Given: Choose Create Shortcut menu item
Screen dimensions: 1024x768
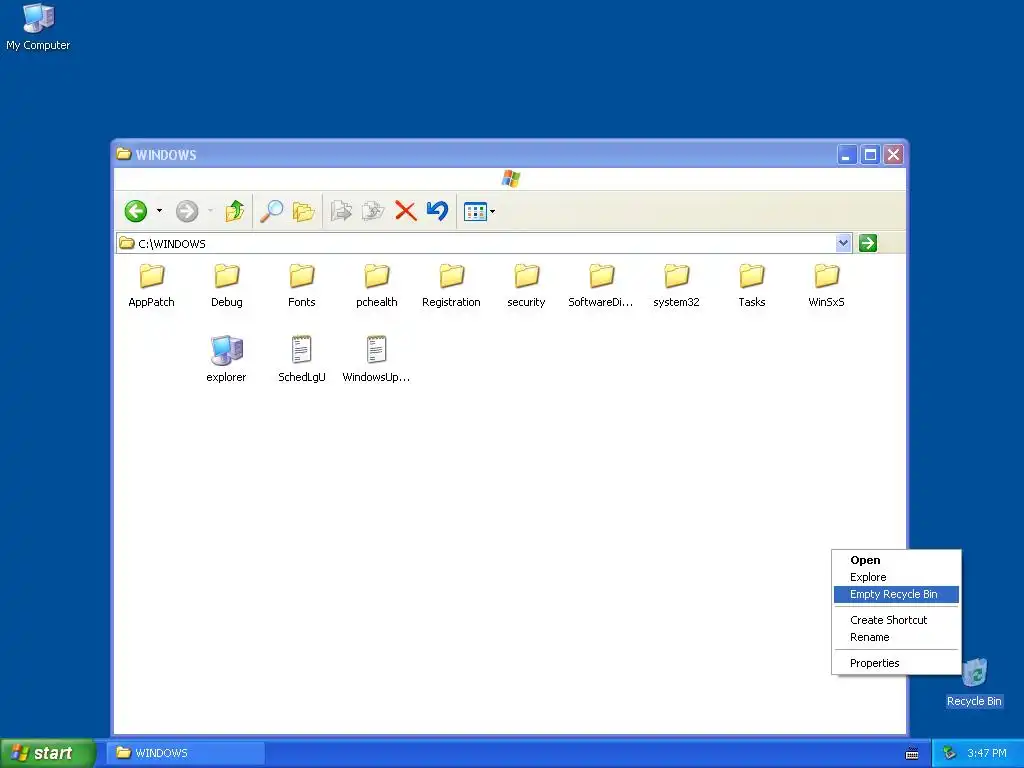Looking at the screenshot, I should 896,620.
